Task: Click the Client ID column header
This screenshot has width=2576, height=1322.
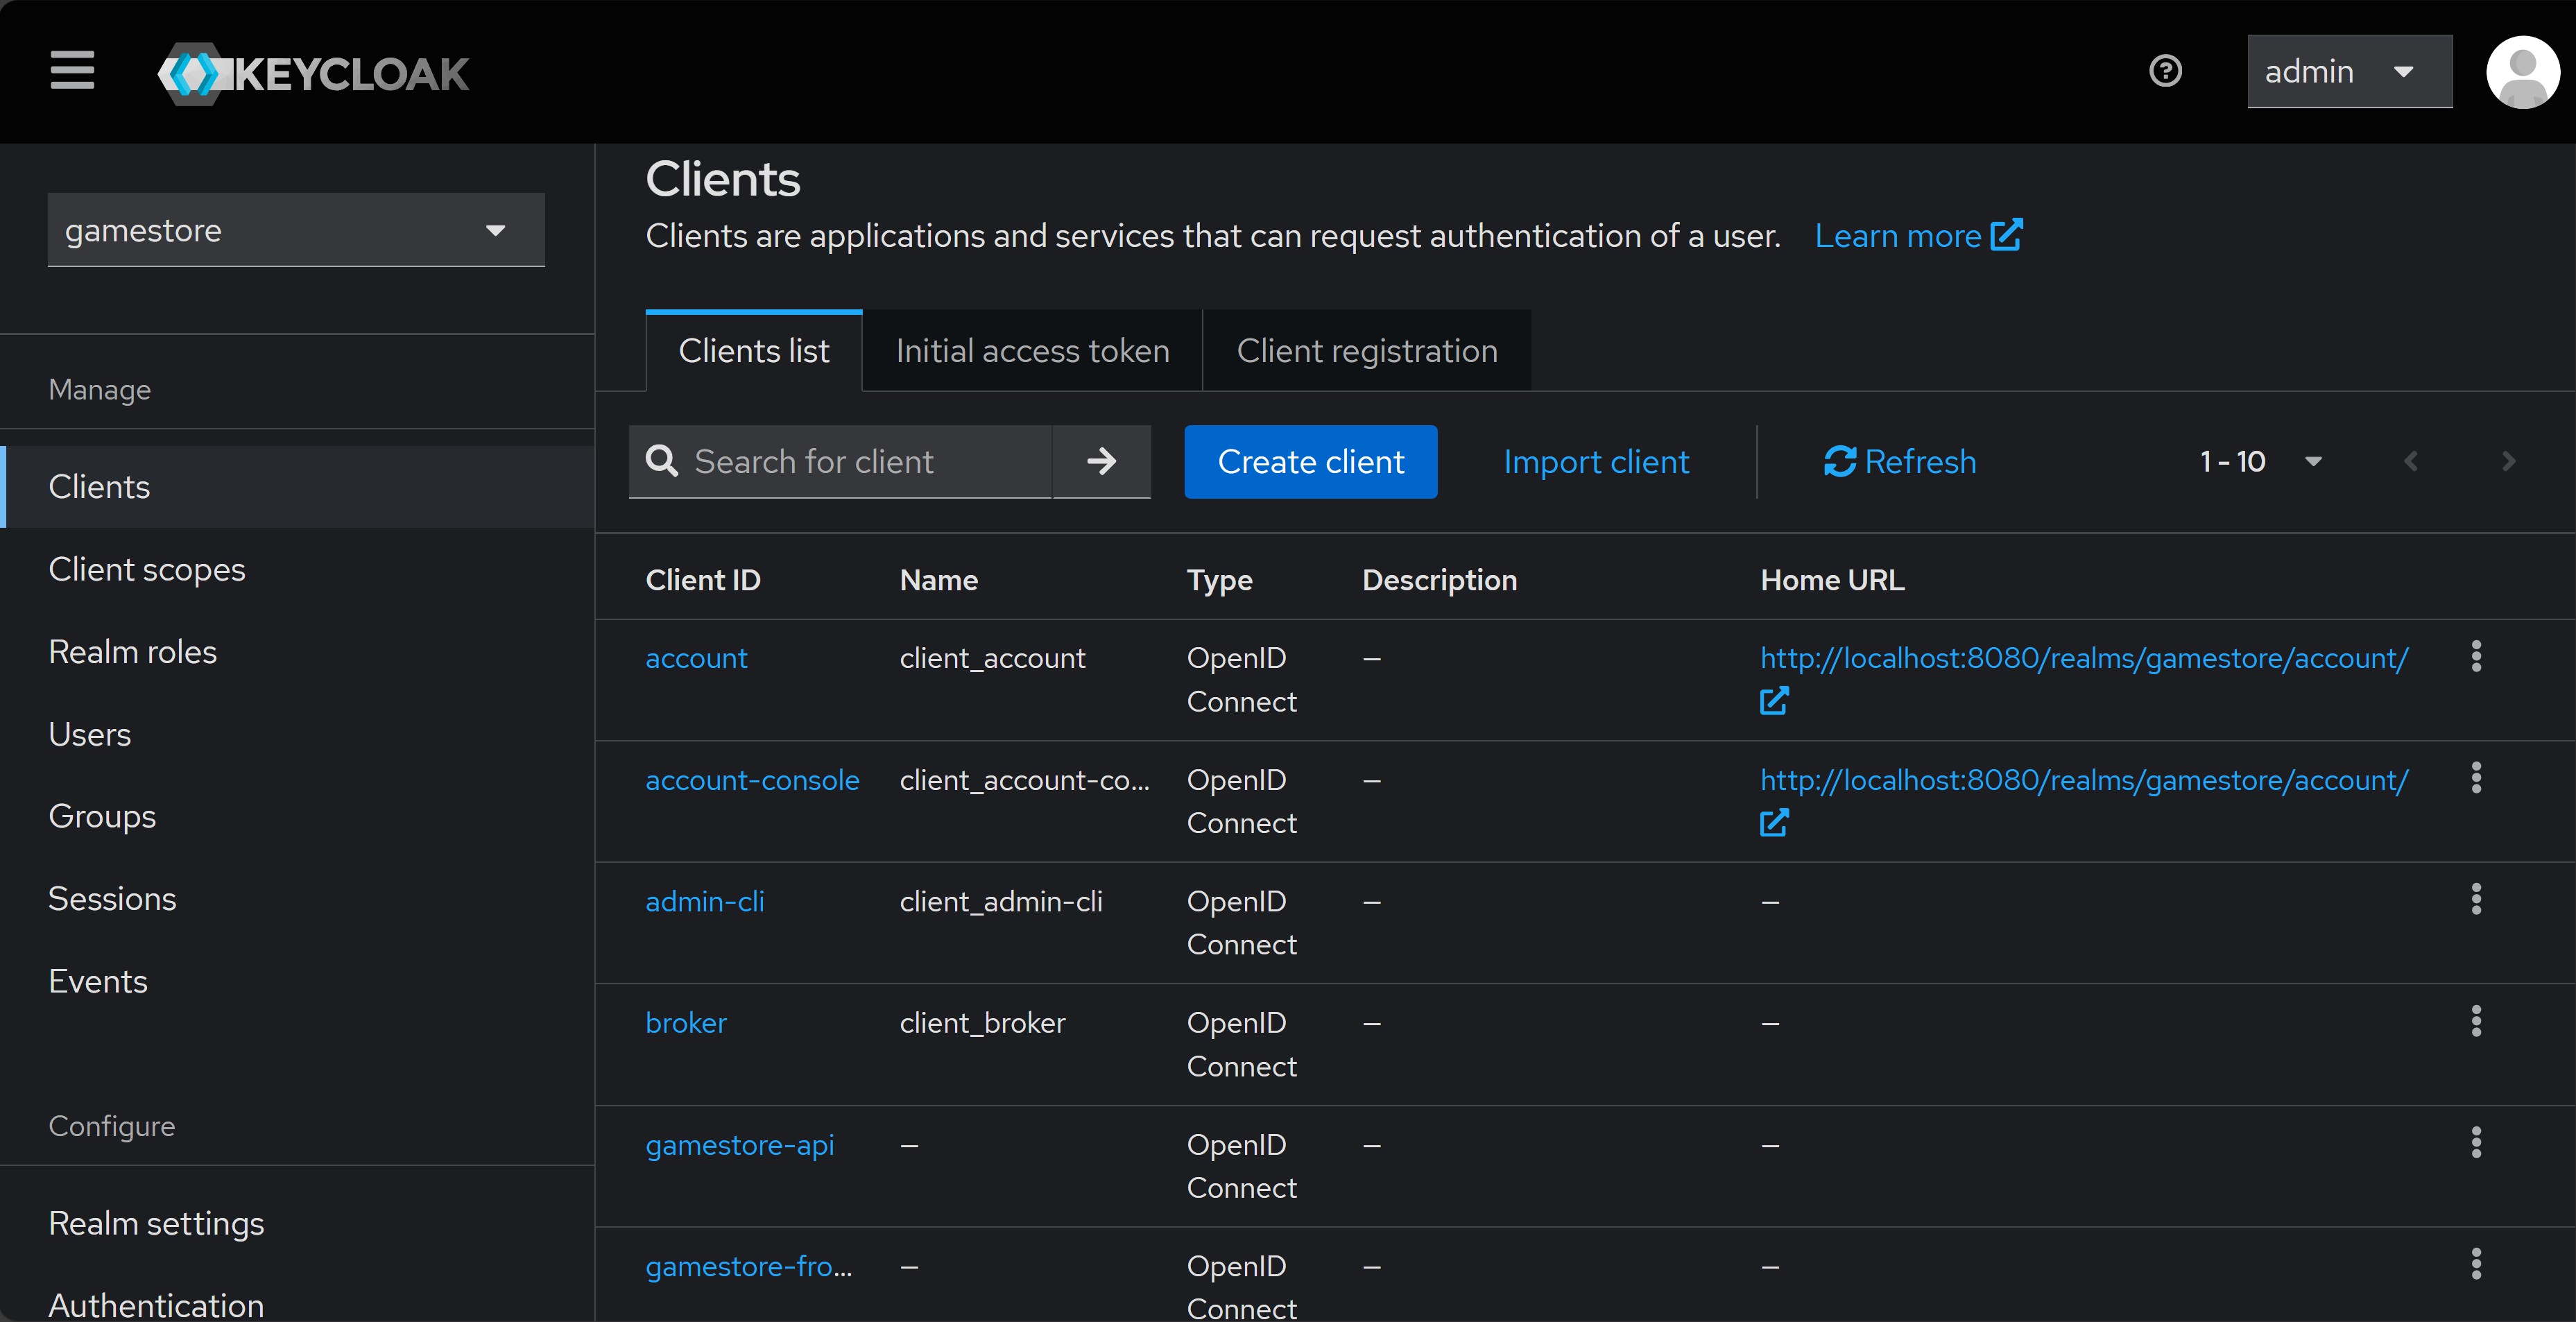Action: 703,580
